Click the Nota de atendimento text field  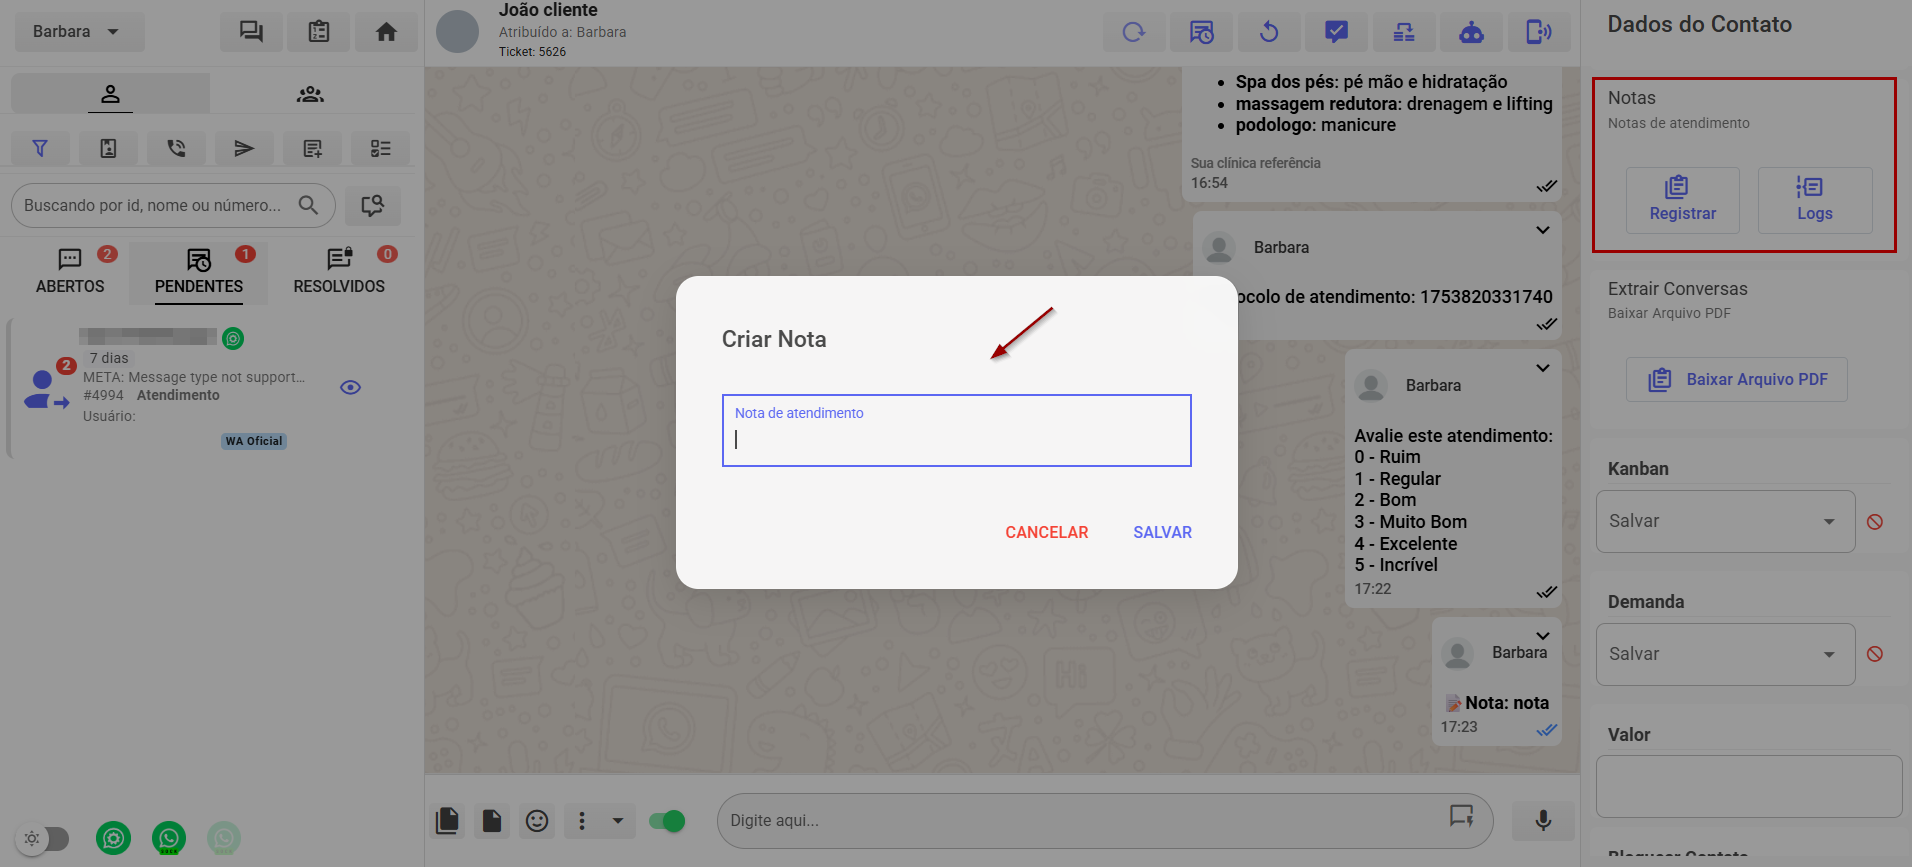(x=956, y=439)
